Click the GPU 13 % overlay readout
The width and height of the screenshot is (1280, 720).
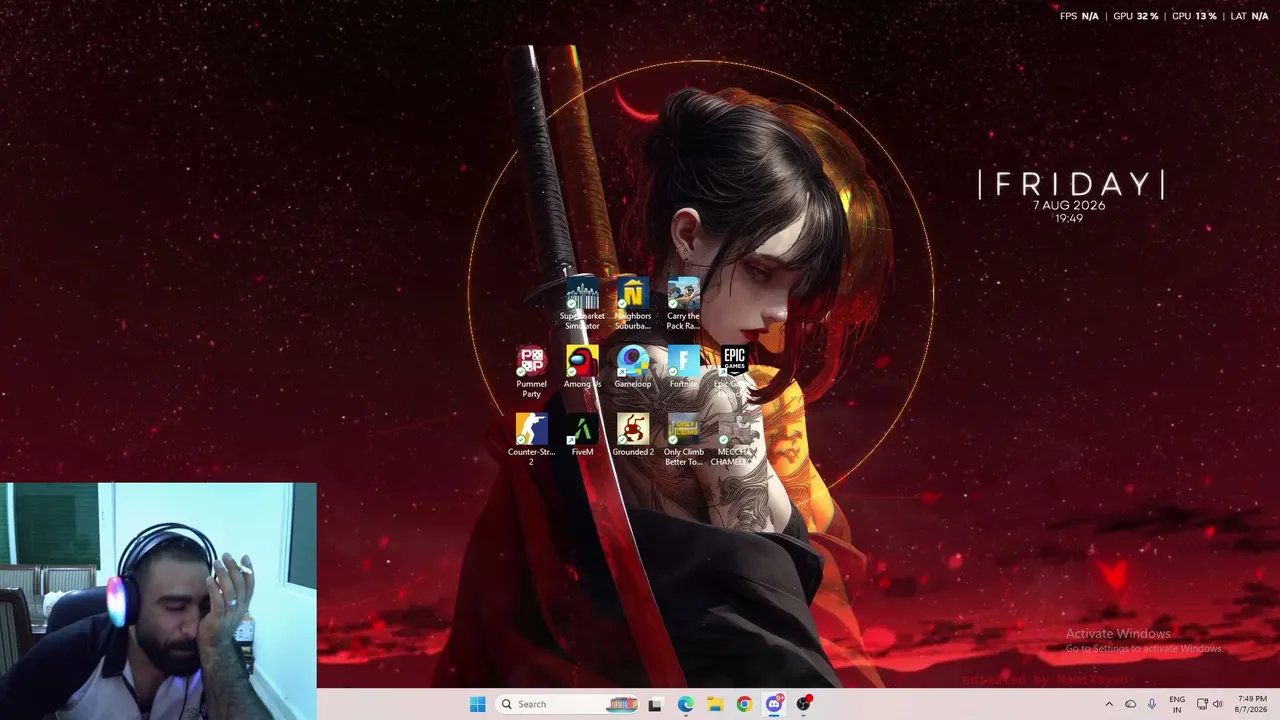1195,16
